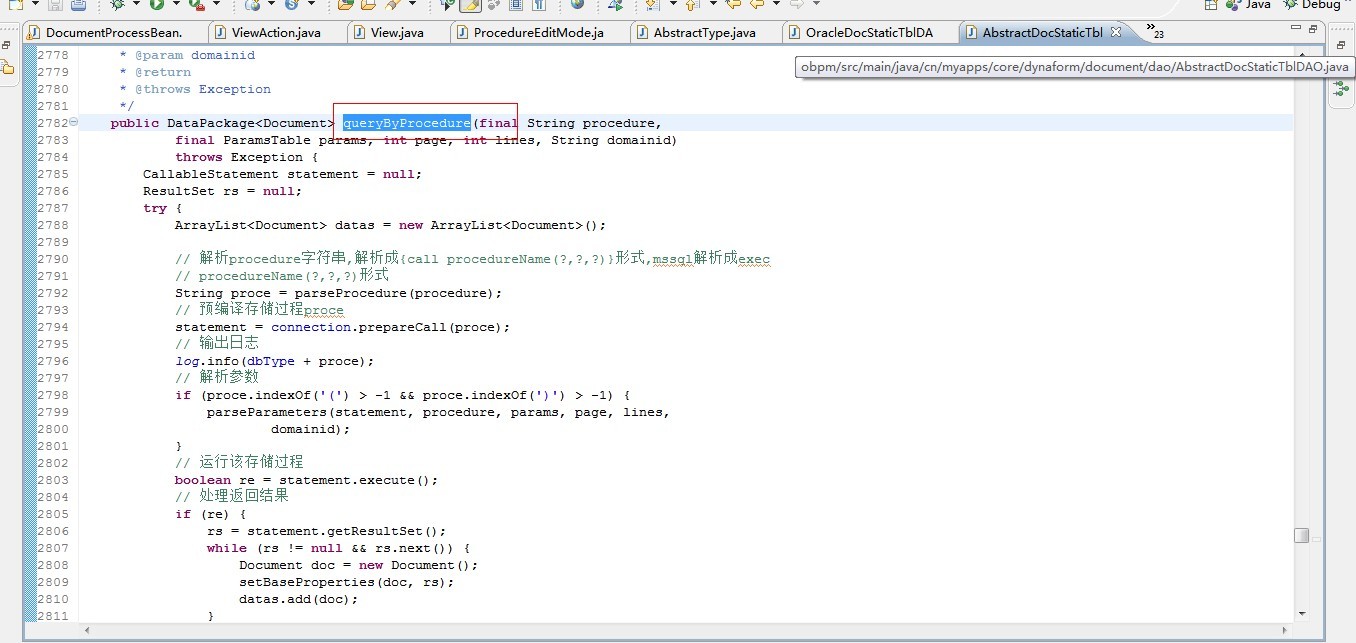This screenshot has width=1356, height=643.
Task: Maximize the editor area
Action: point(1314,29)
